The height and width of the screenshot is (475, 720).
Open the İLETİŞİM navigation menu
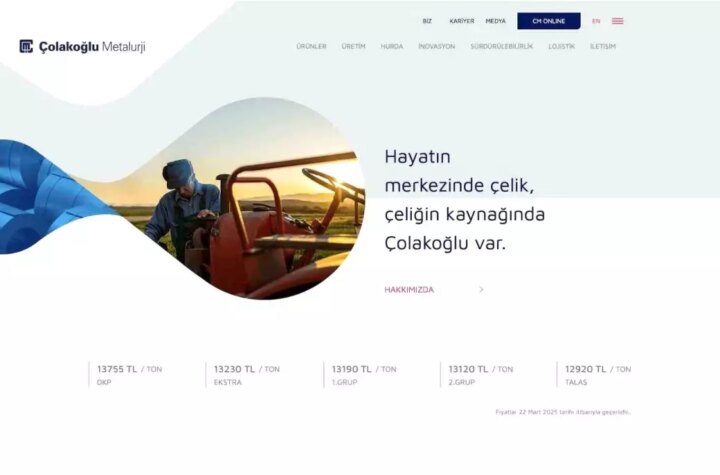603,46
